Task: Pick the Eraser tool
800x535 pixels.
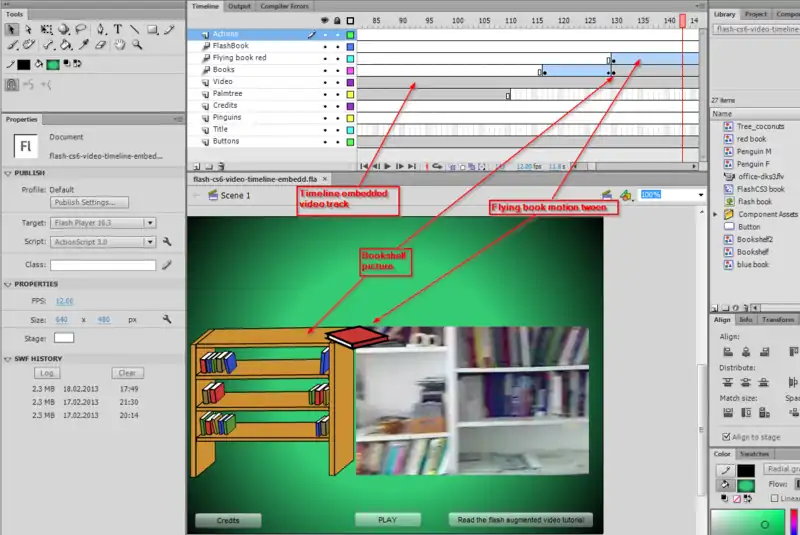Action: pos(101,45)
